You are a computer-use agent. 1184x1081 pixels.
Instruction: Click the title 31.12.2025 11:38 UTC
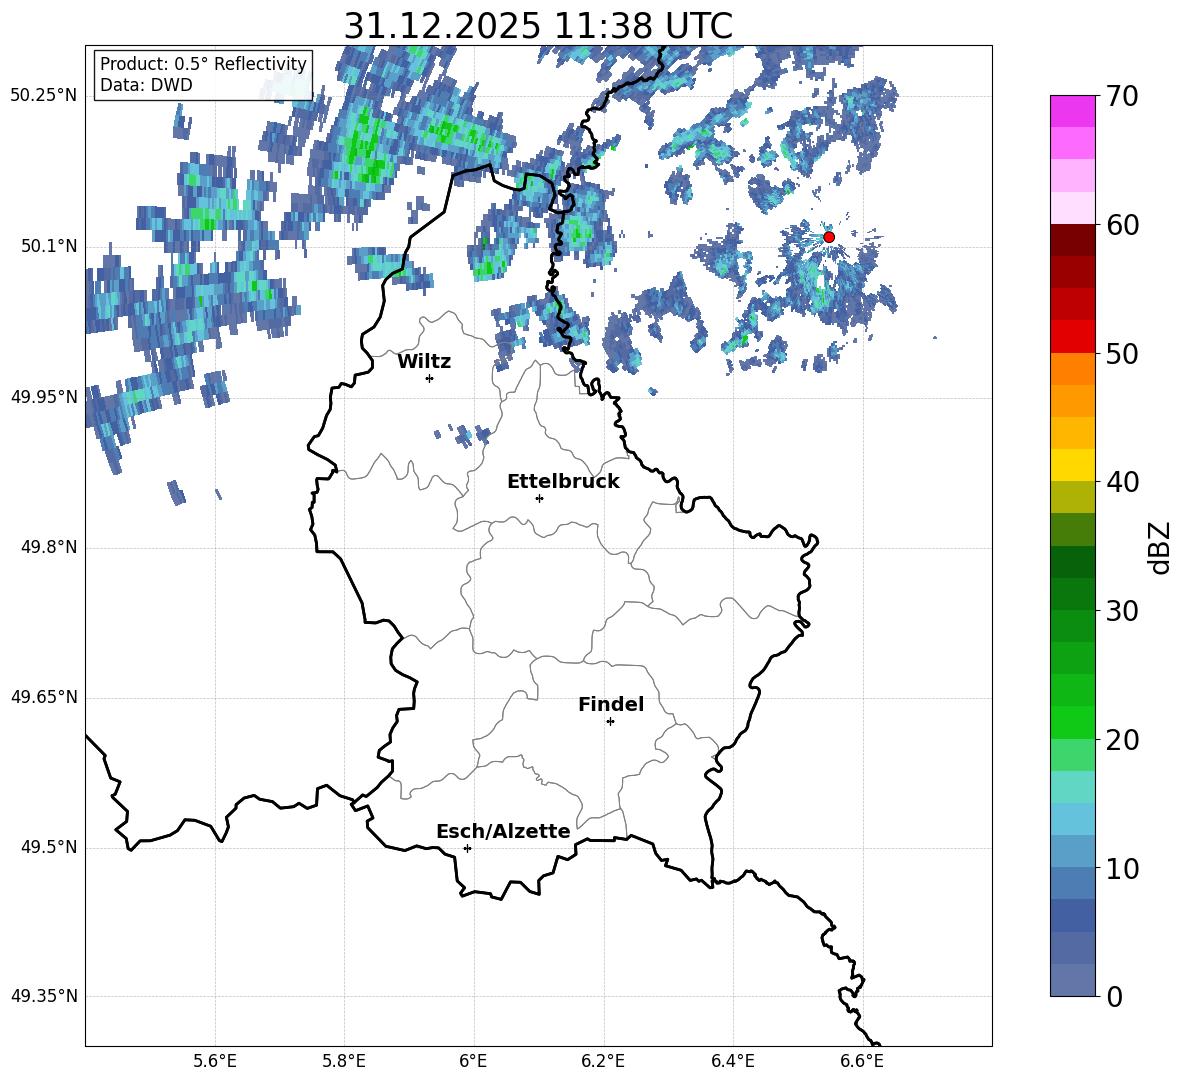tap(538, 26)
